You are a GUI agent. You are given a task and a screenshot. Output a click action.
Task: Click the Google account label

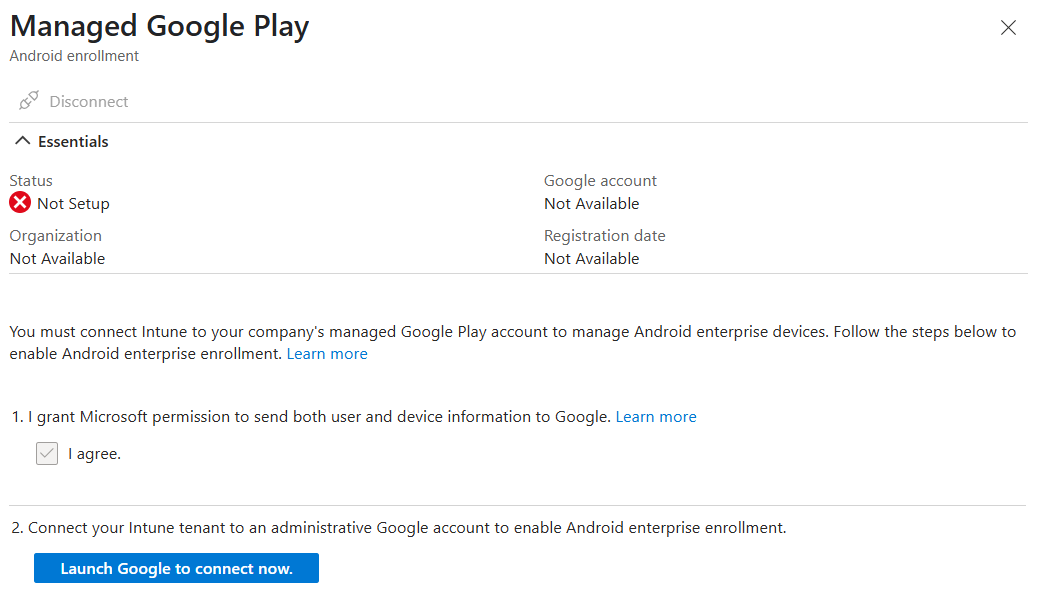(600, 181)
